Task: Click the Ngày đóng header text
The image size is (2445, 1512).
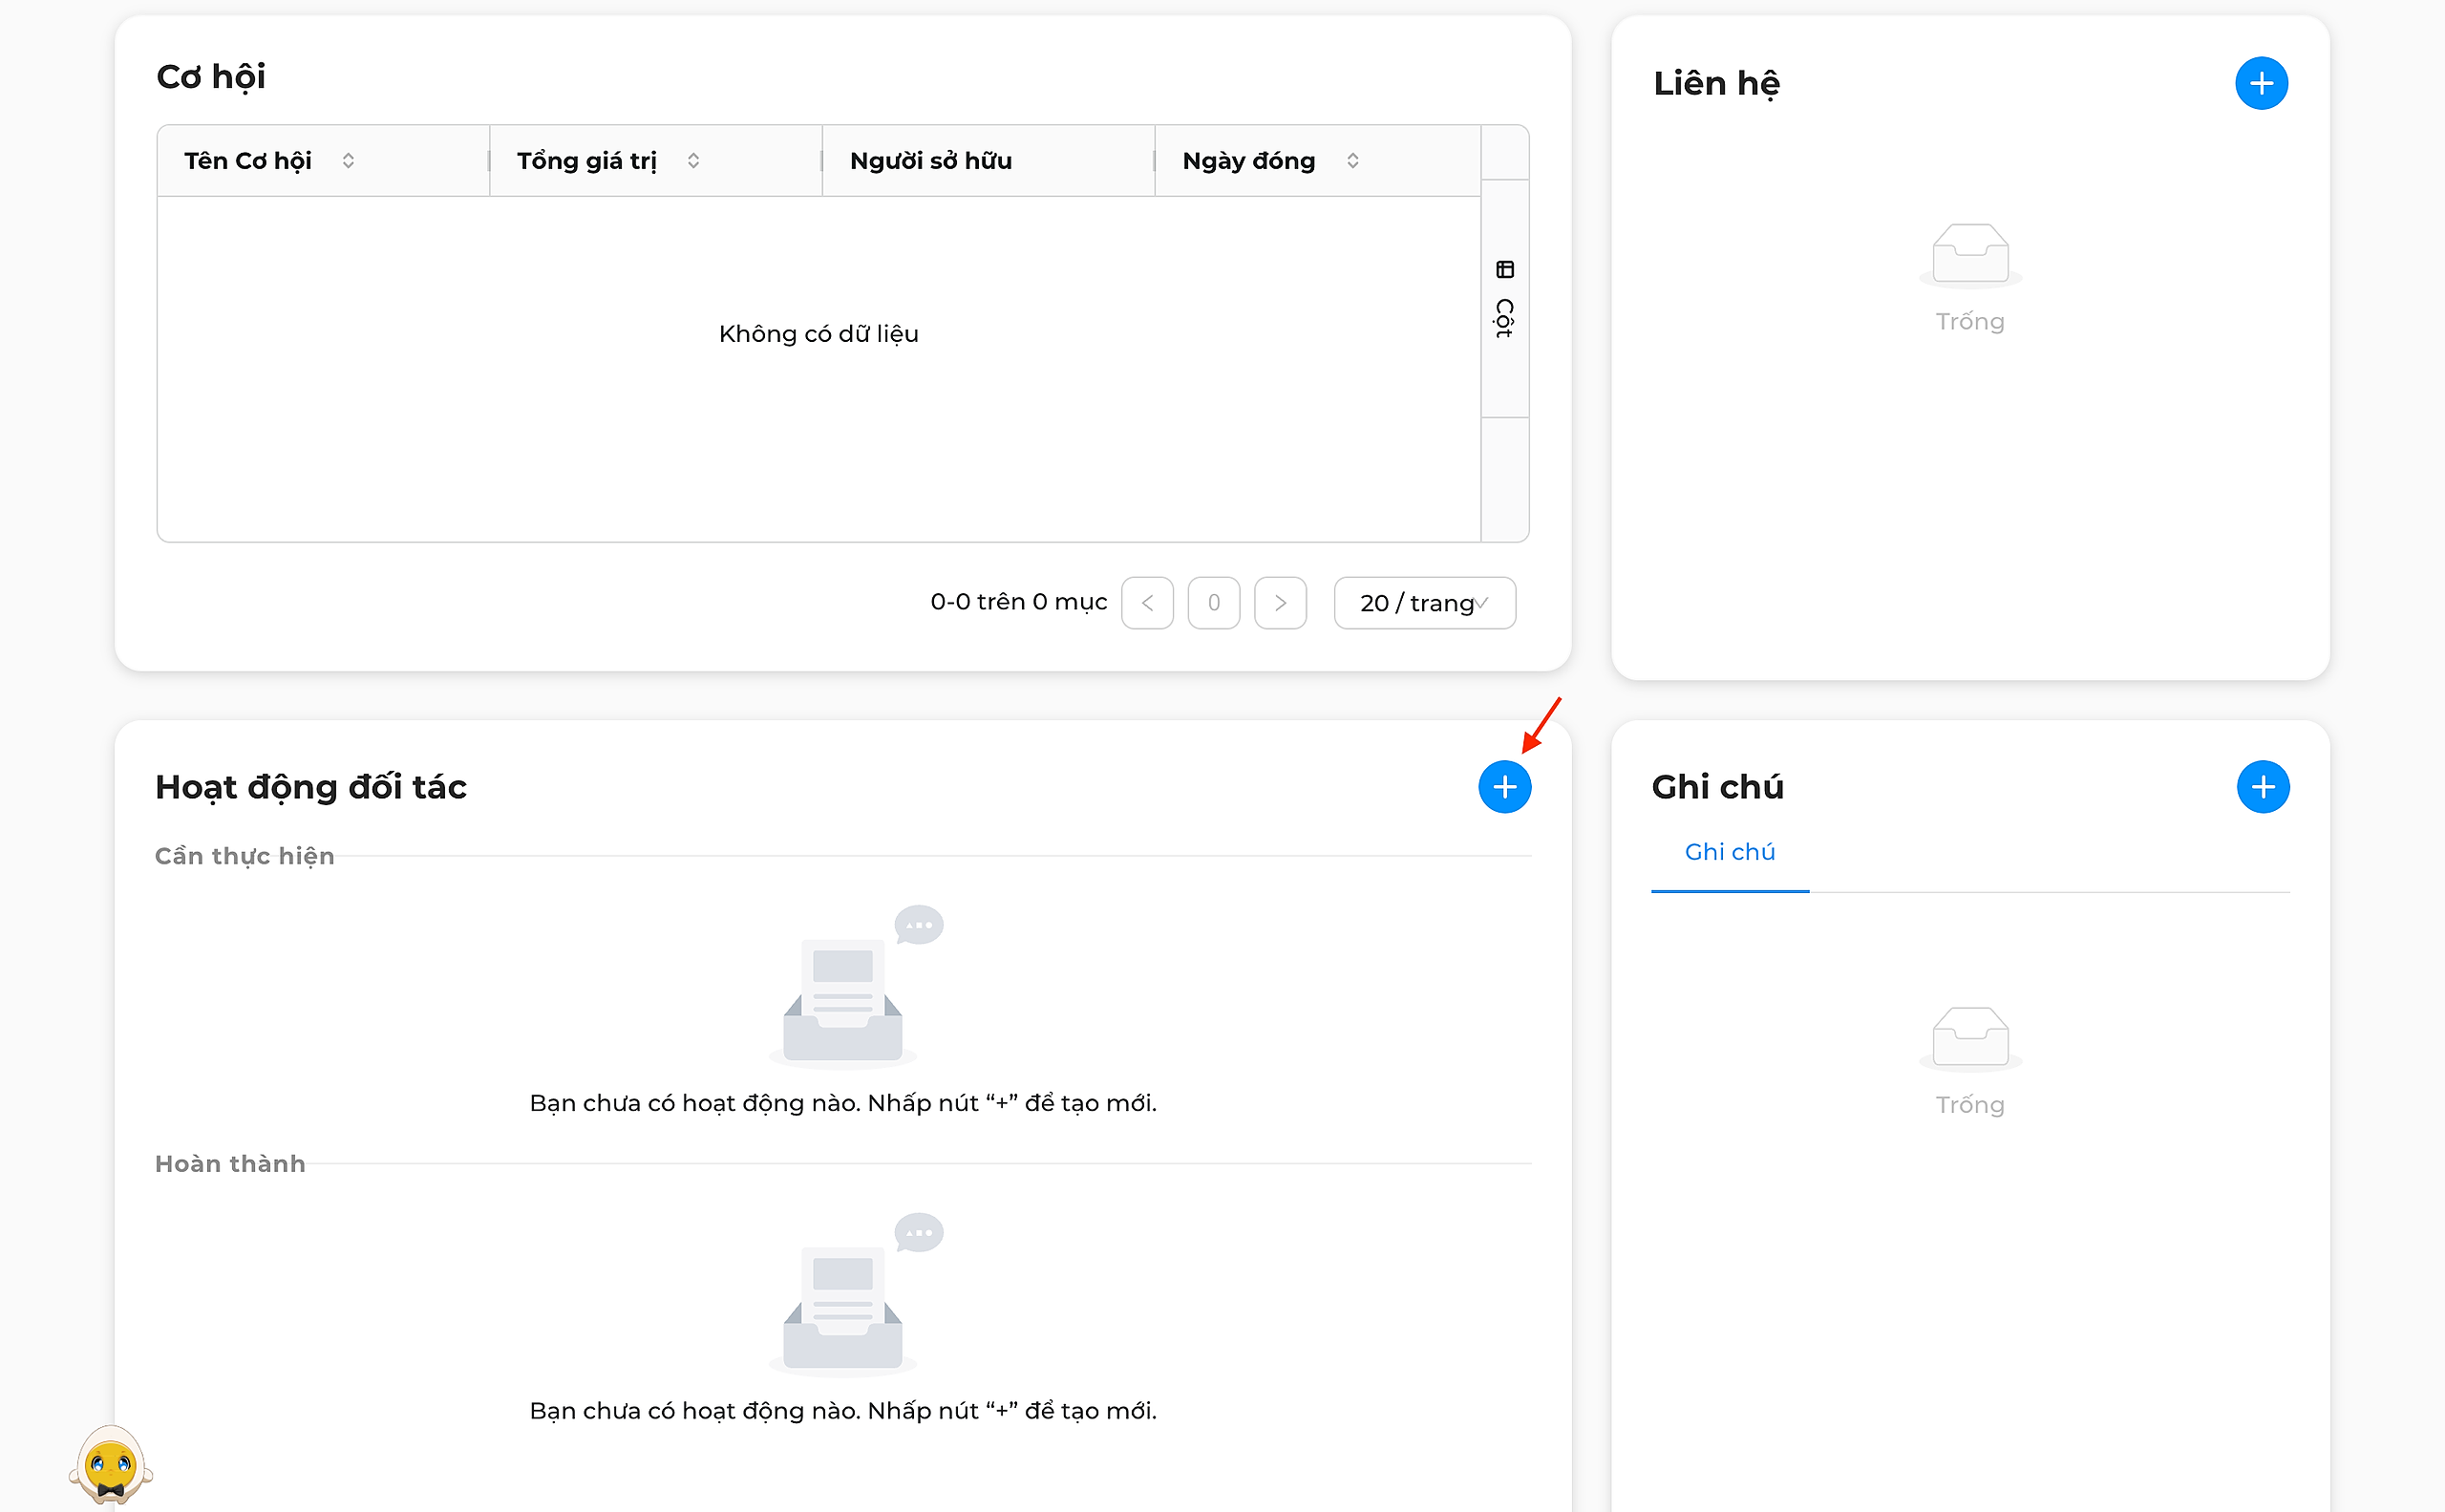Action: pos(1248,161)
